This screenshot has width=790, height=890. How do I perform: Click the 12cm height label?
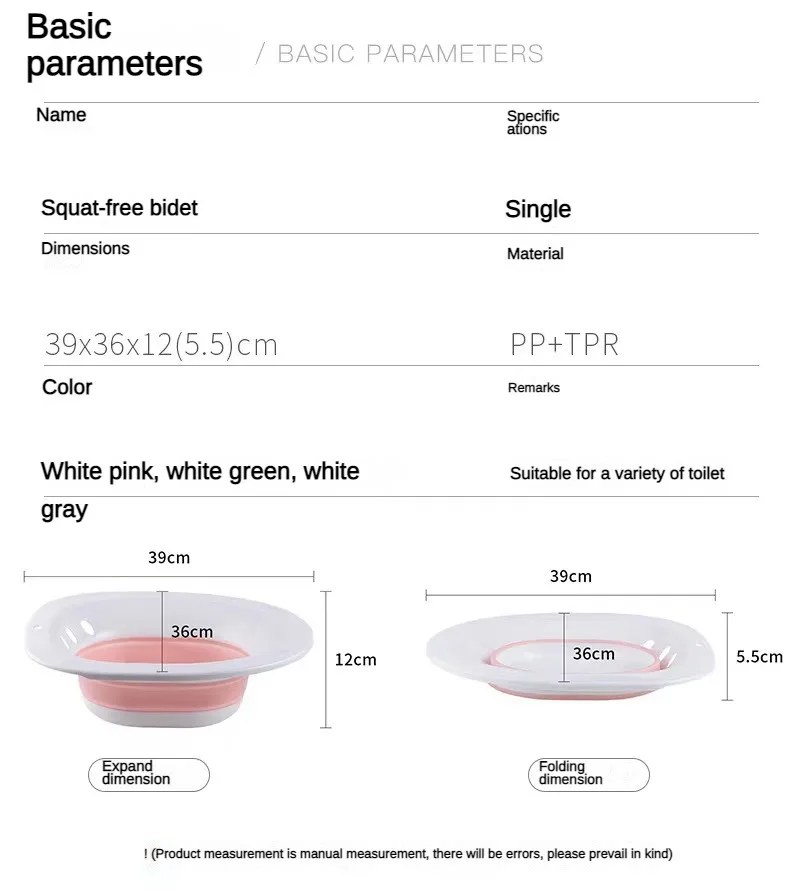pos(355,660)
